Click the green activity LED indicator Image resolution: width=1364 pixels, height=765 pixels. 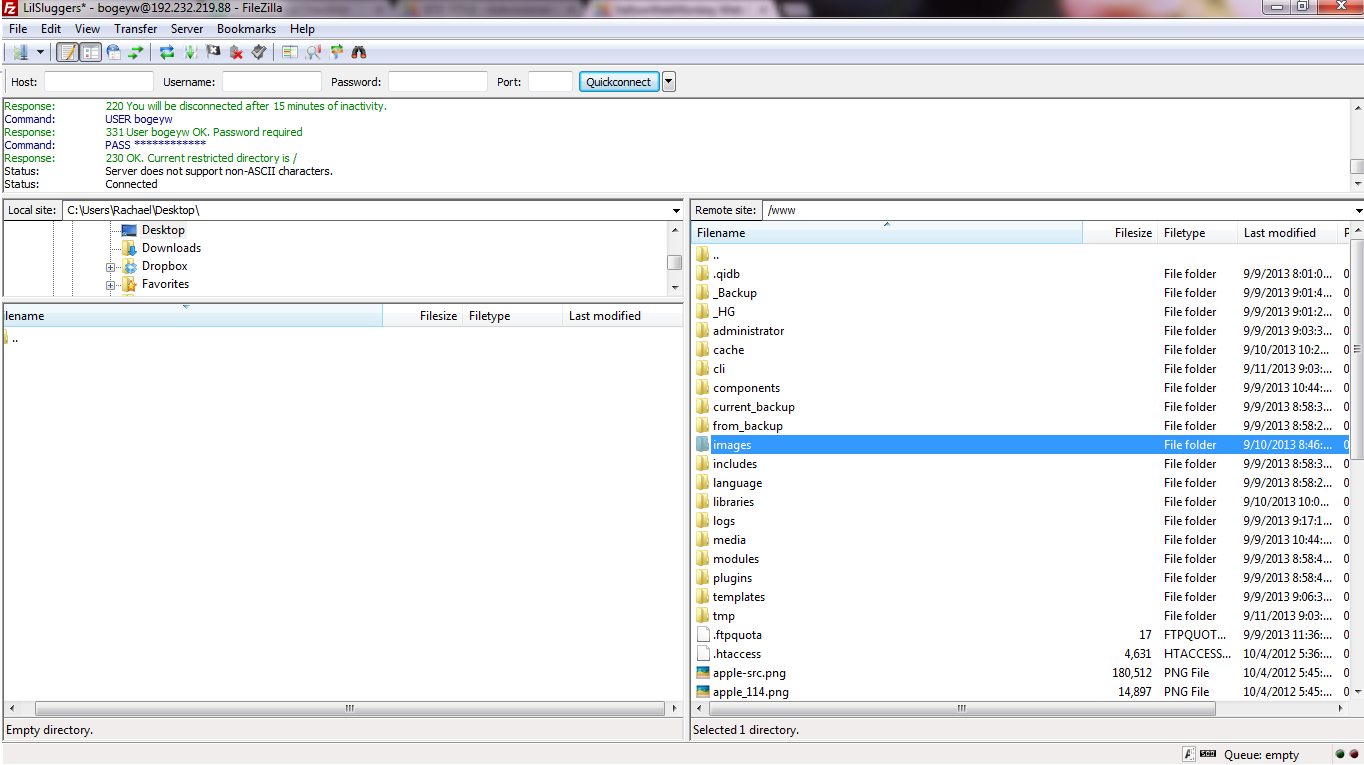coord(1340,755)
